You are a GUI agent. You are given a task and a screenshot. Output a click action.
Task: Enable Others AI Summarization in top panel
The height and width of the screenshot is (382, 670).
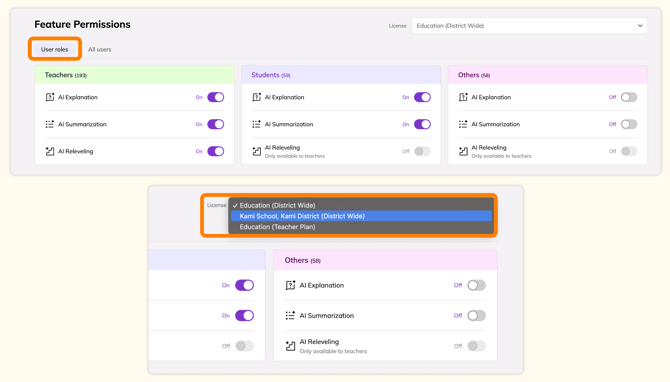629,124
